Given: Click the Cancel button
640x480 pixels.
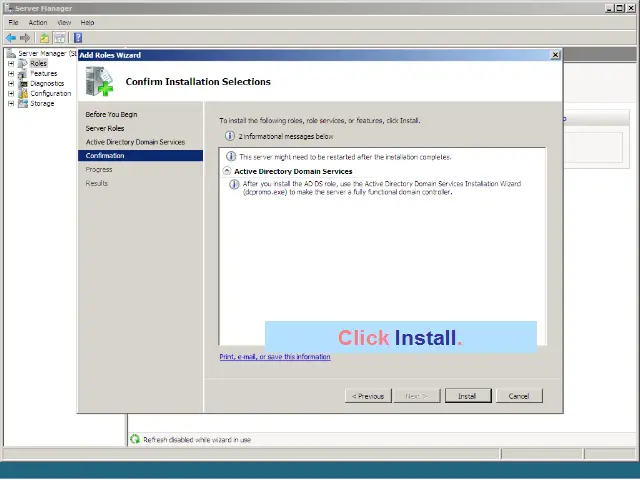Looking at the screenshot, I should (x=519, y=396).
